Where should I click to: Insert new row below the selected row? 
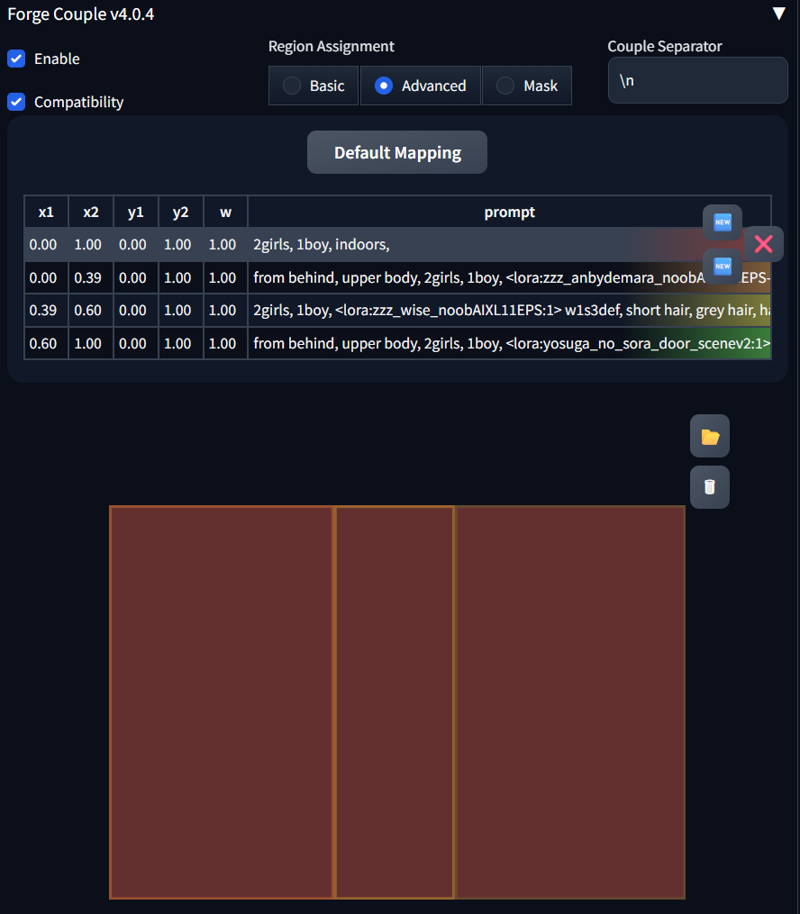(722, 266)
